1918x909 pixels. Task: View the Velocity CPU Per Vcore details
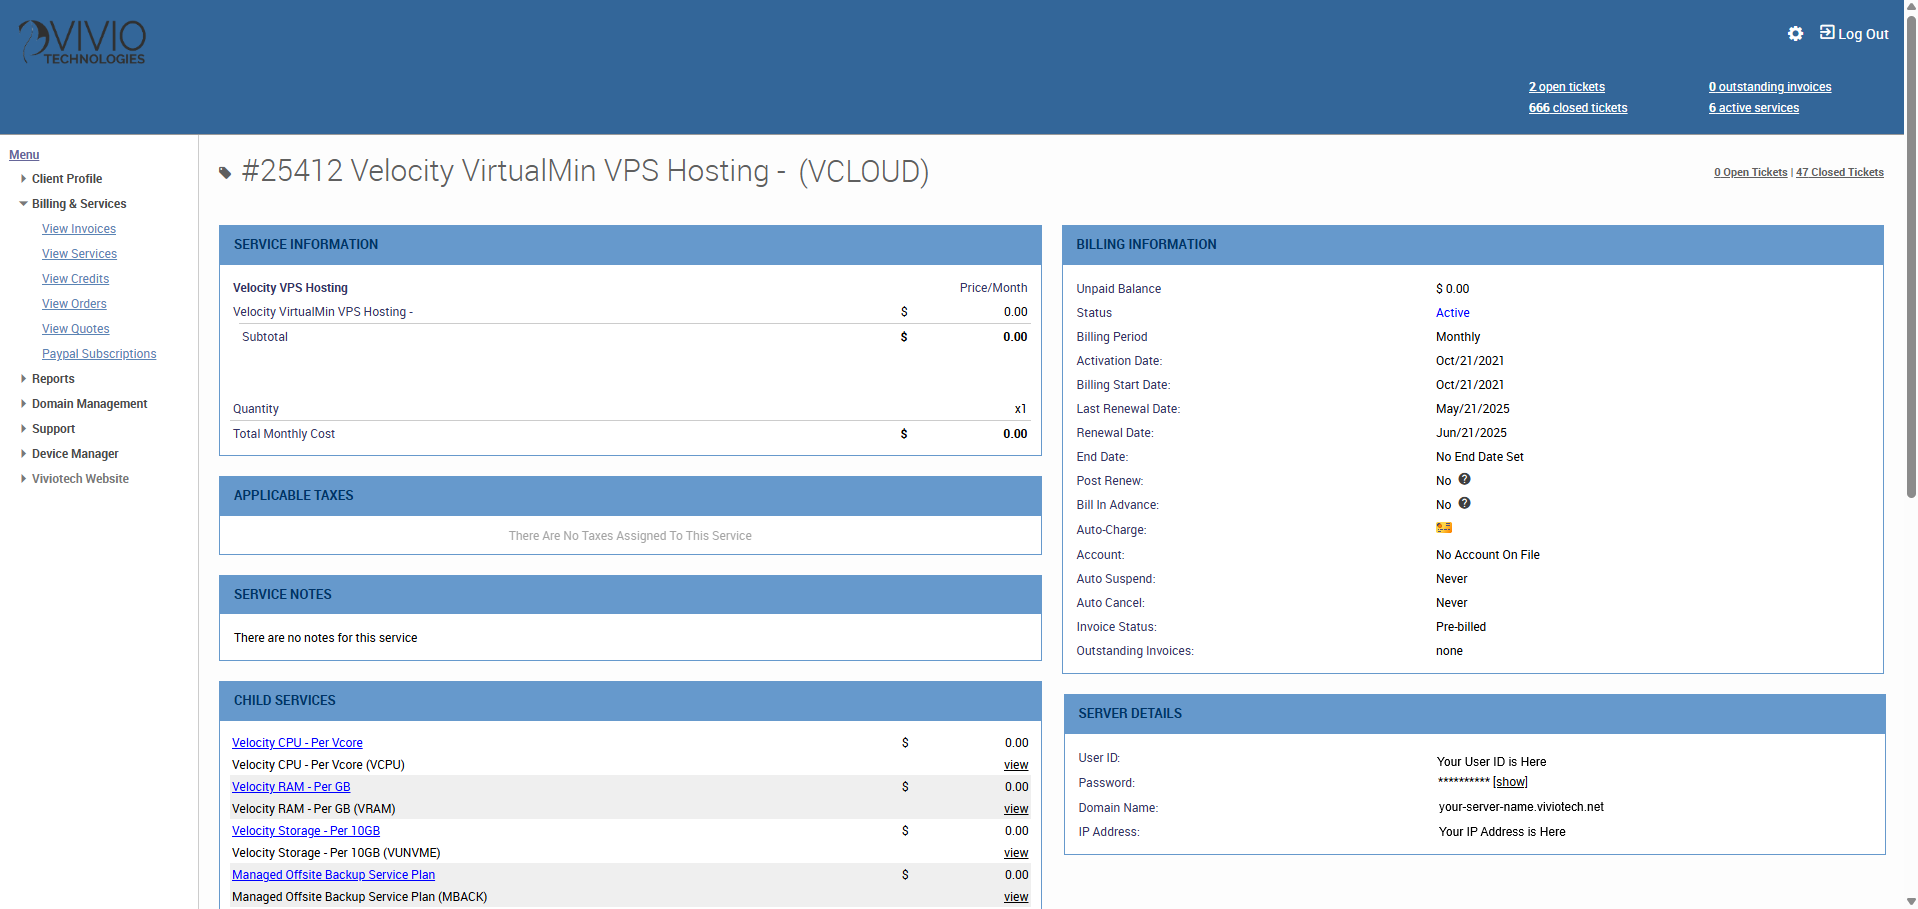coord(1015,765)
